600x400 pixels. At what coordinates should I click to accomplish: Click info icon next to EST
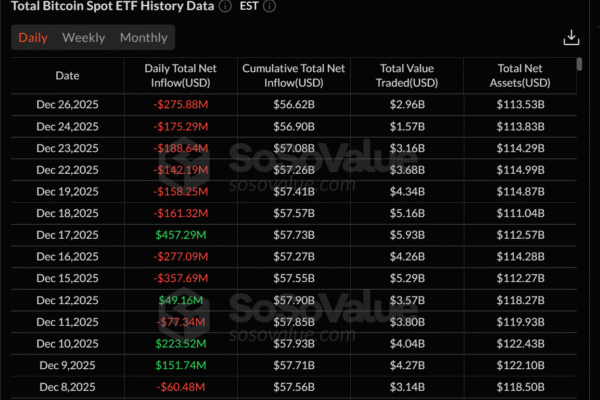click(271, 6)
